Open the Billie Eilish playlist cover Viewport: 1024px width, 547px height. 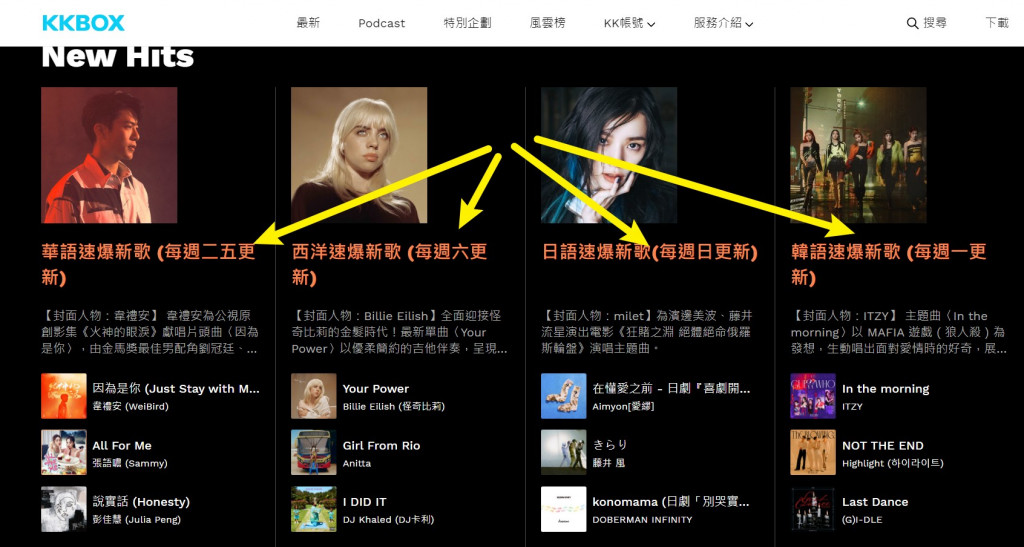tap(359, 155)
